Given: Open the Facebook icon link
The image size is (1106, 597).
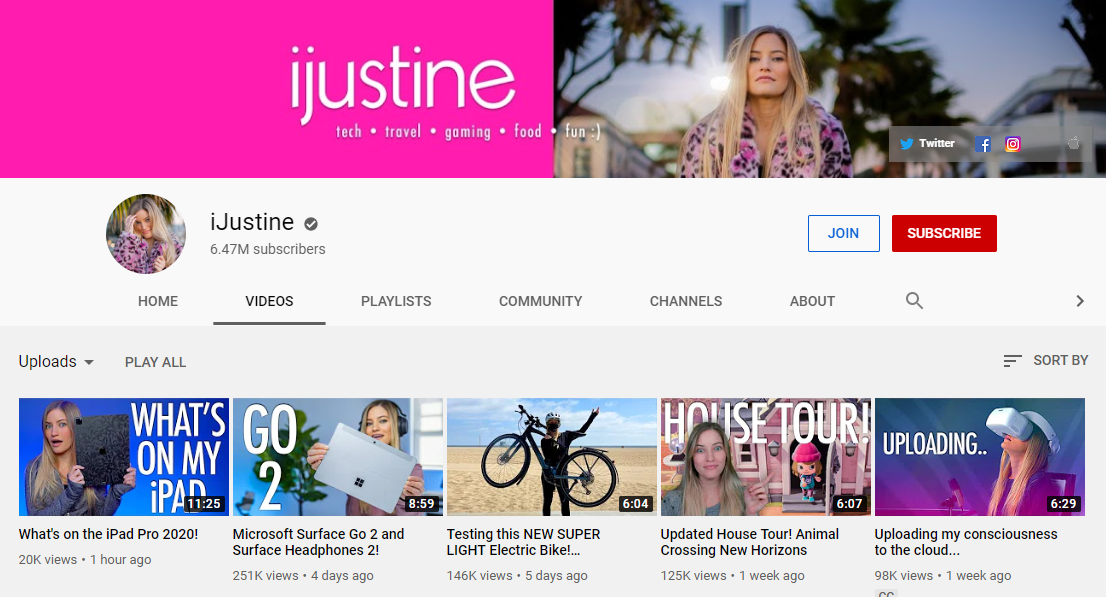Looking at the screenshot, I should 983,144.
